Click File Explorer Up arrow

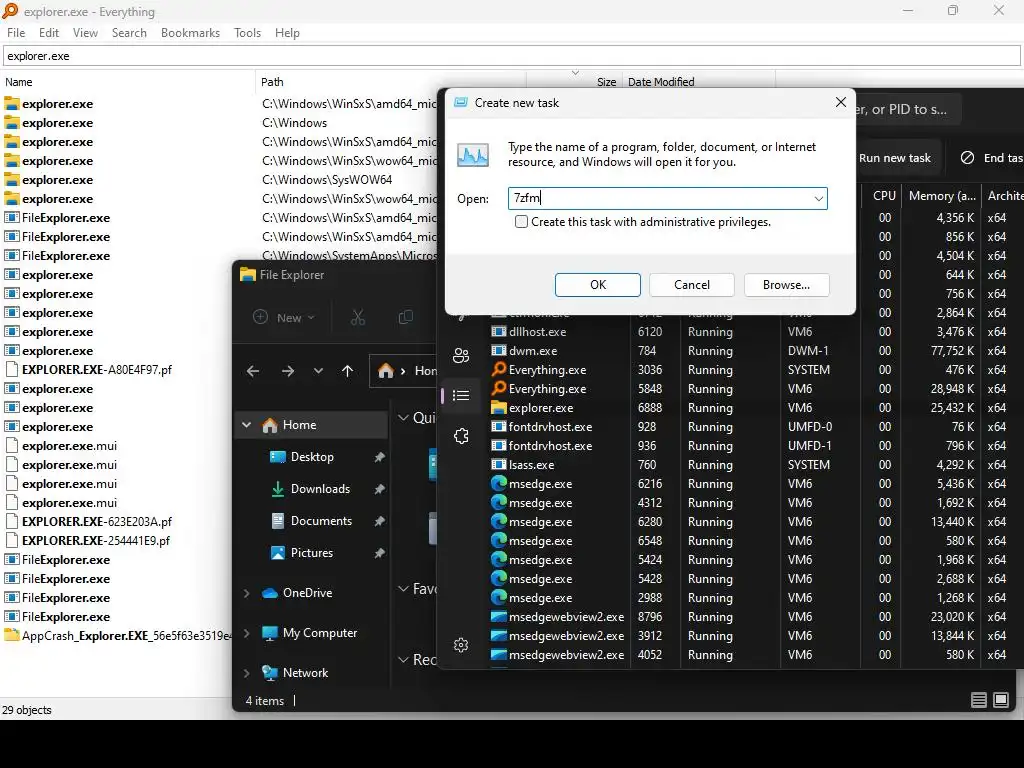347,371
